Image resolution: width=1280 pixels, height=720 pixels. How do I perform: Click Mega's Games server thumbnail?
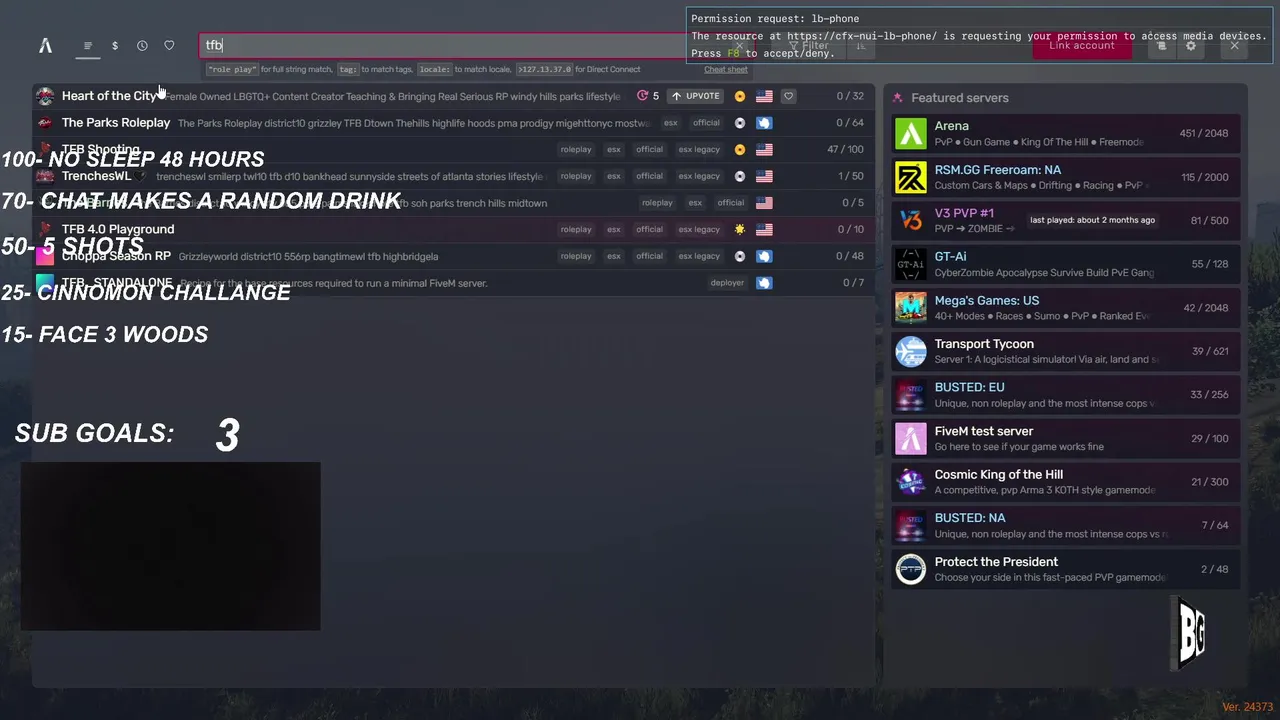pyautogui.click(x=911, y=308)
